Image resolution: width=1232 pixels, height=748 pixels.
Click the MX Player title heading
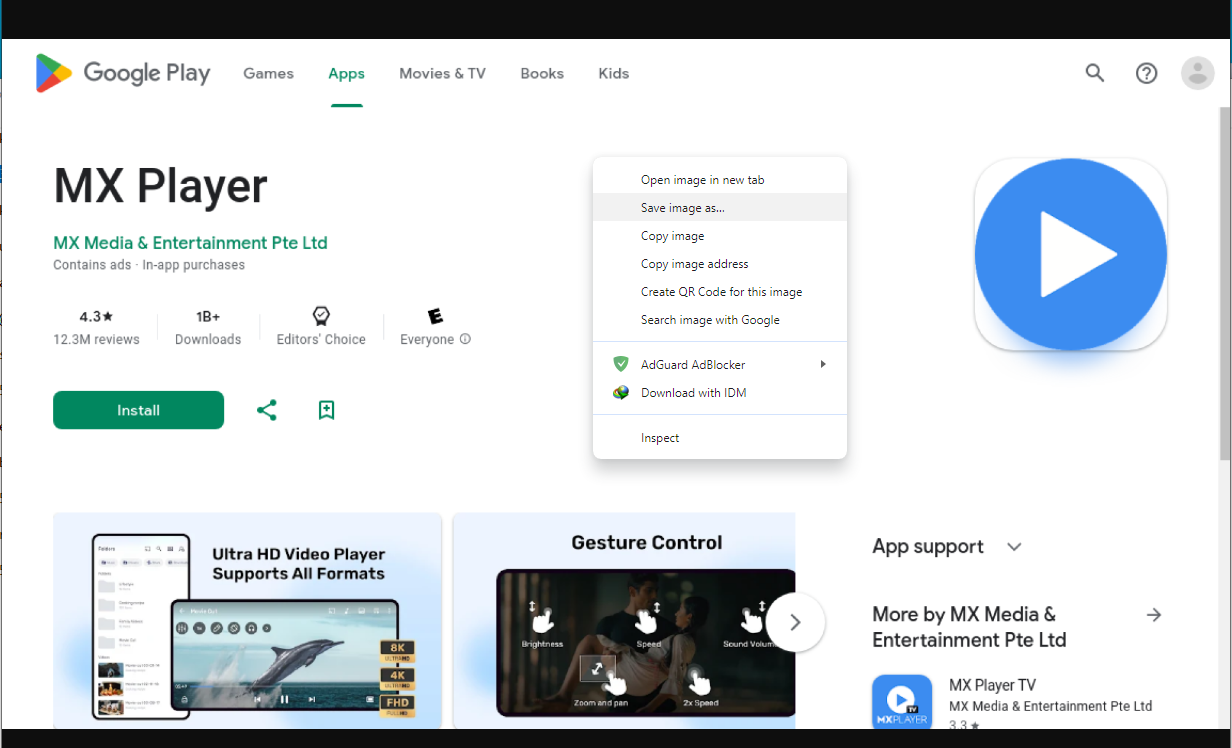click(x=160, y=186)
